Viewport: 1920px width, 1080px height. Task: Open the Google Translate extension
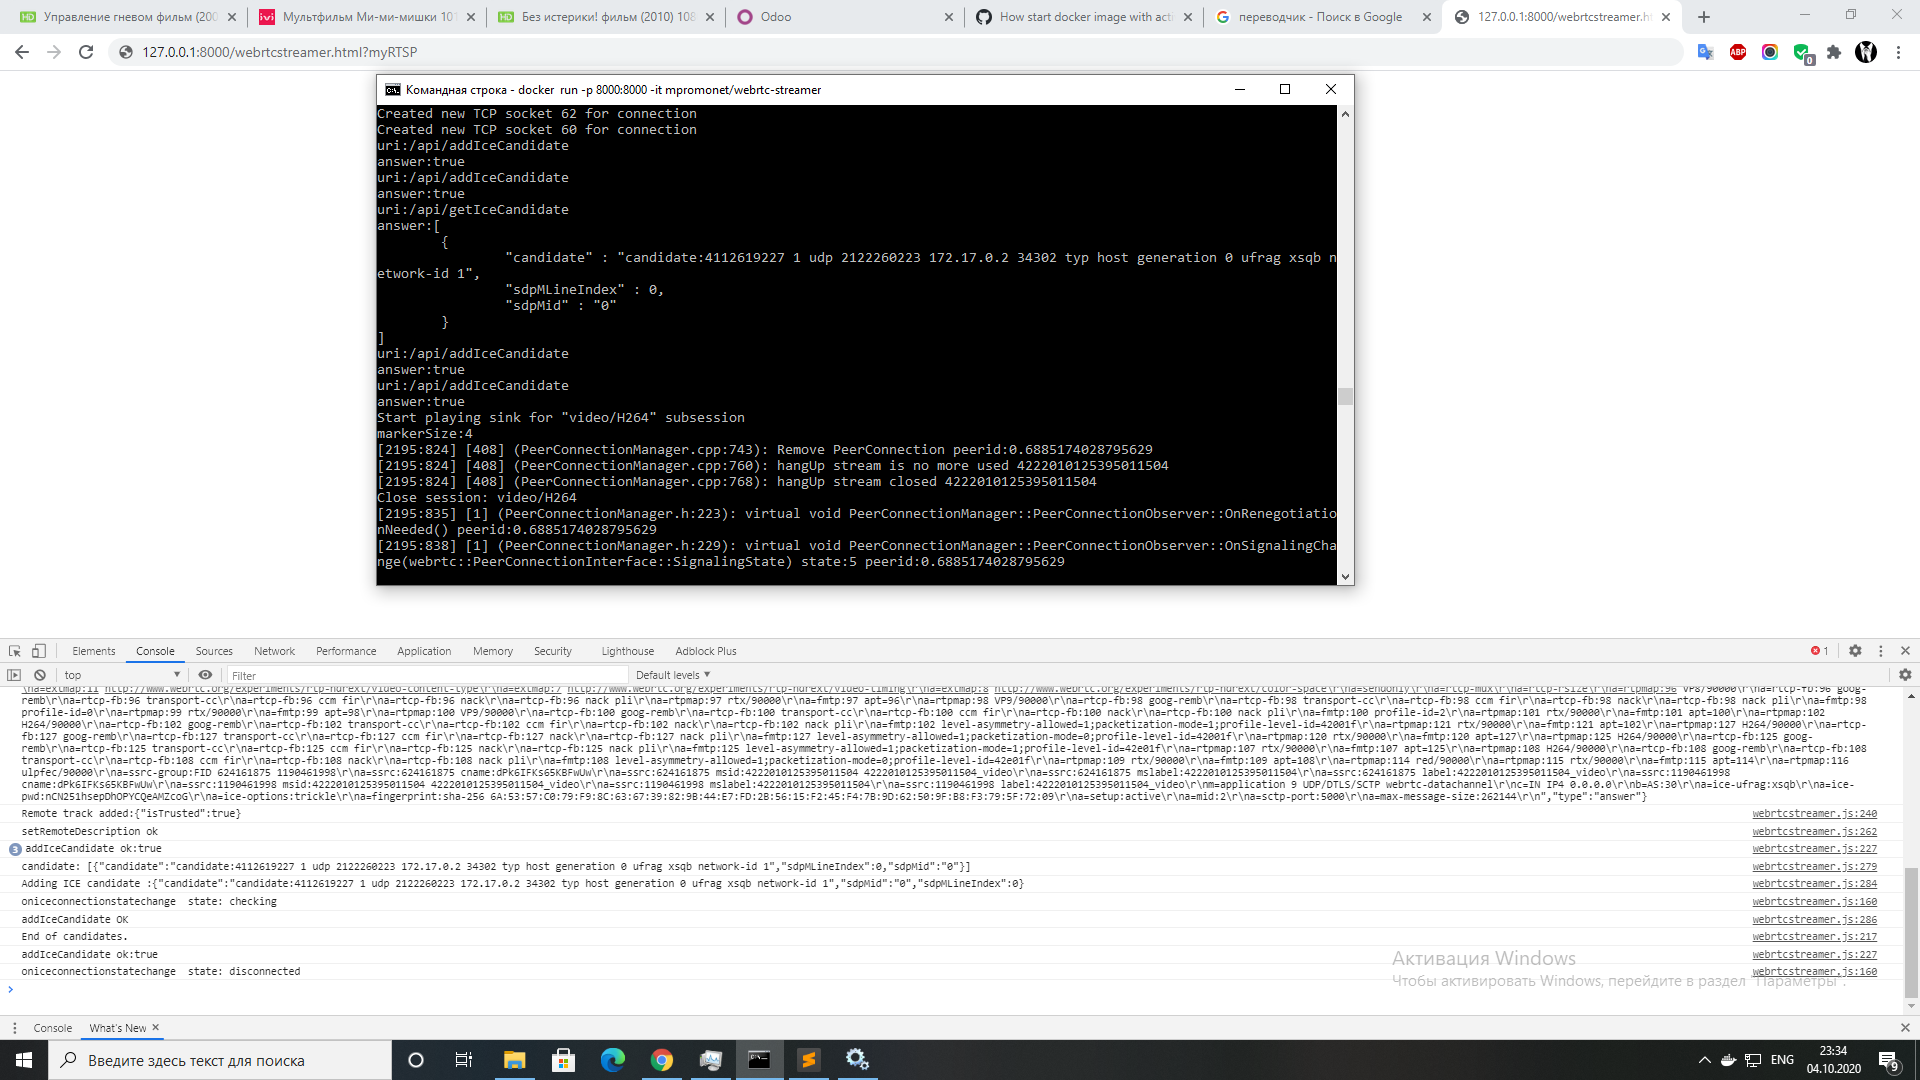click(1706, 52)
